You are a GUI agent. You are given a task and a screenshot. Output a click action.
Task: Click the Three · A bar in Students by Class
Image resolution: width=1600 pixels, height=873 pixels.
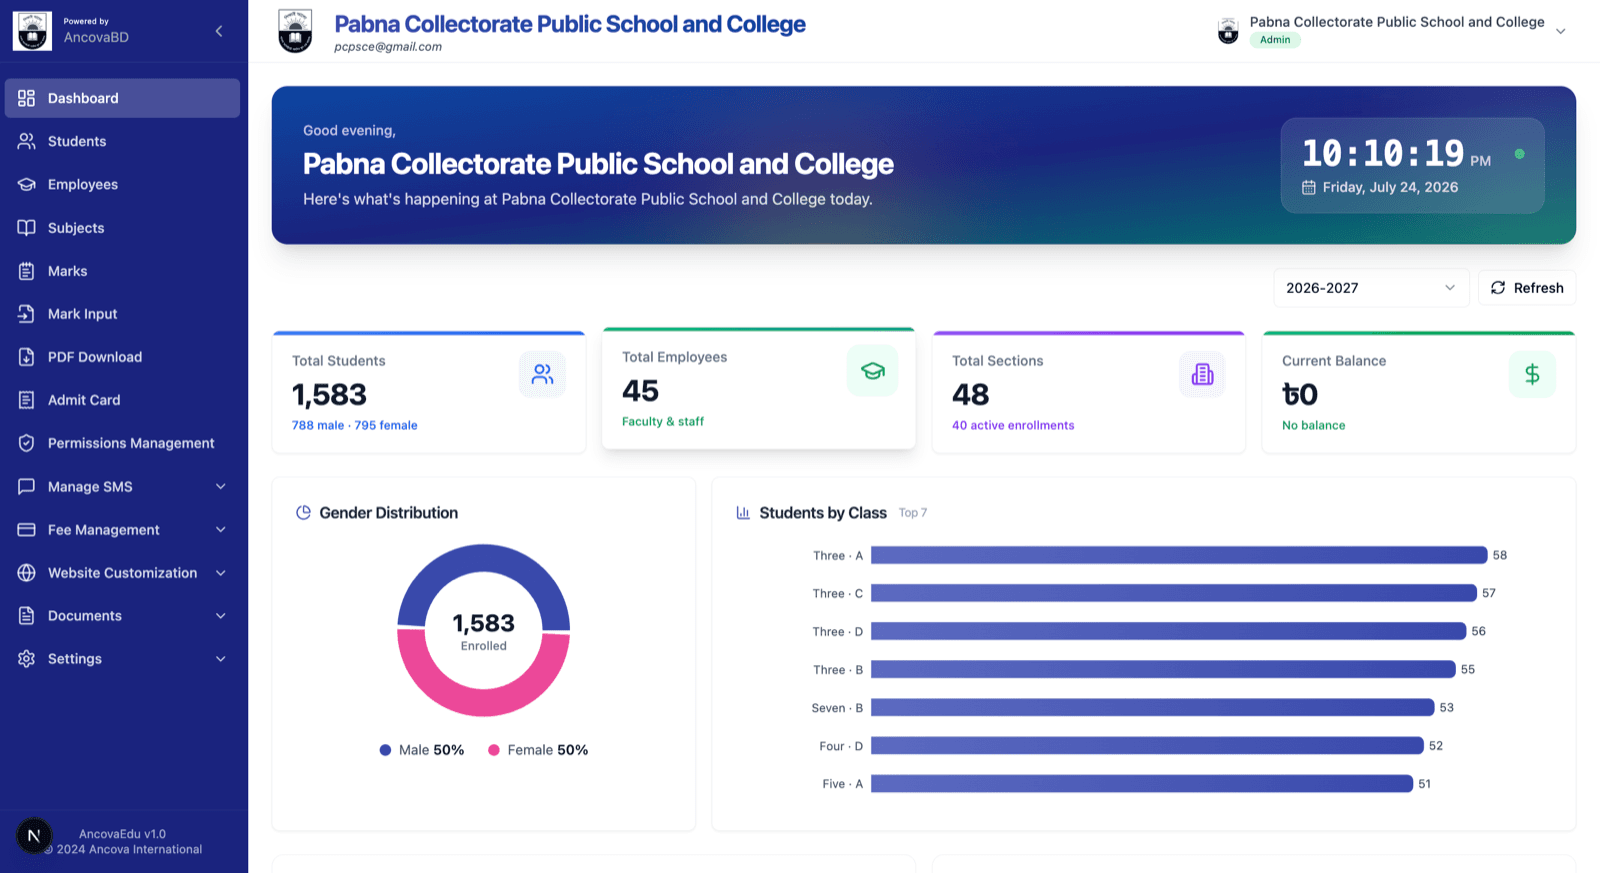click(1179, 555)
